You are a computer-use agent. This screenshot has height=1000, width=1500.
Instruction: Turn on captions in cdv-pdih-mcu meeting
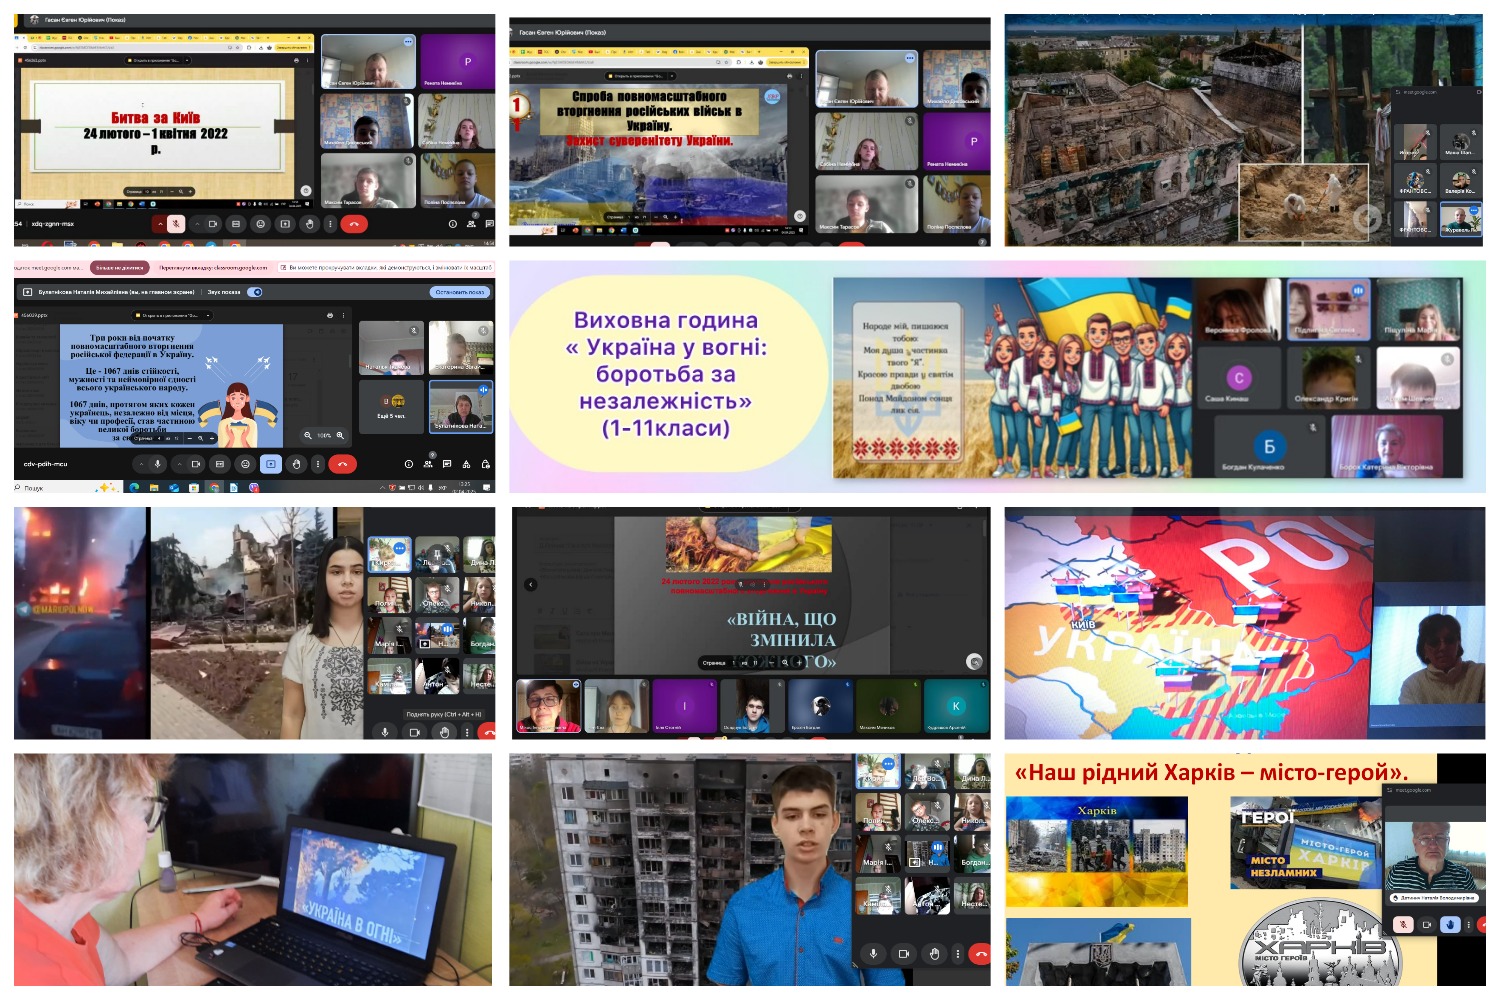tap(220, 464)
